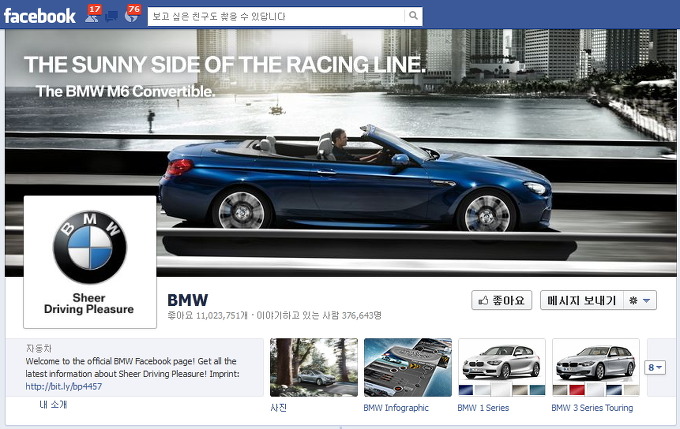Open the BMW Infographic thumbnail
680x429 pixels.
point(407,367)
